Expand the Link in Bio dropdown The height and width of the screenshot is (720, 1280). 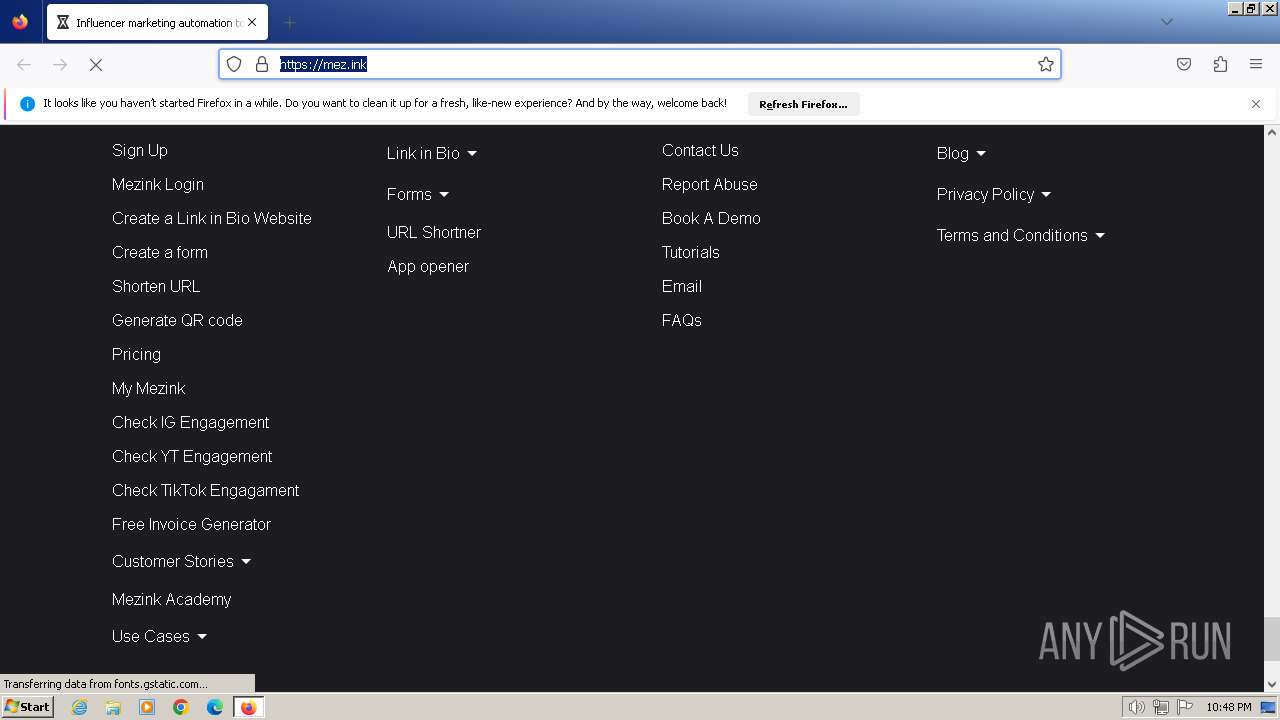pyautogui.click(x=432, y=153)
